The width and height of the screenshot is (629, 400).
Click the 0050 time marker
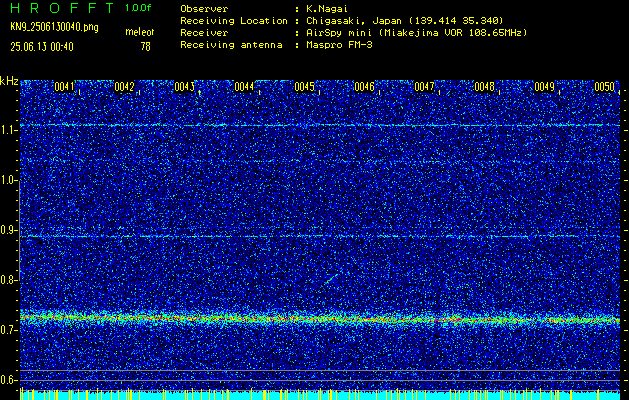point(605,87)
